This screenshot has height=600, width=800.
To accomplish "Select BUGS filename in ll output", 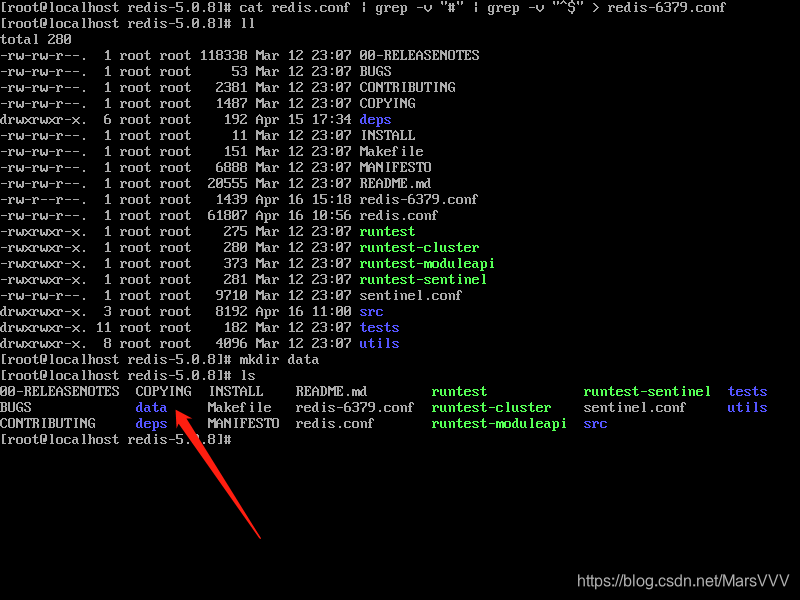I will coord(376,71).
